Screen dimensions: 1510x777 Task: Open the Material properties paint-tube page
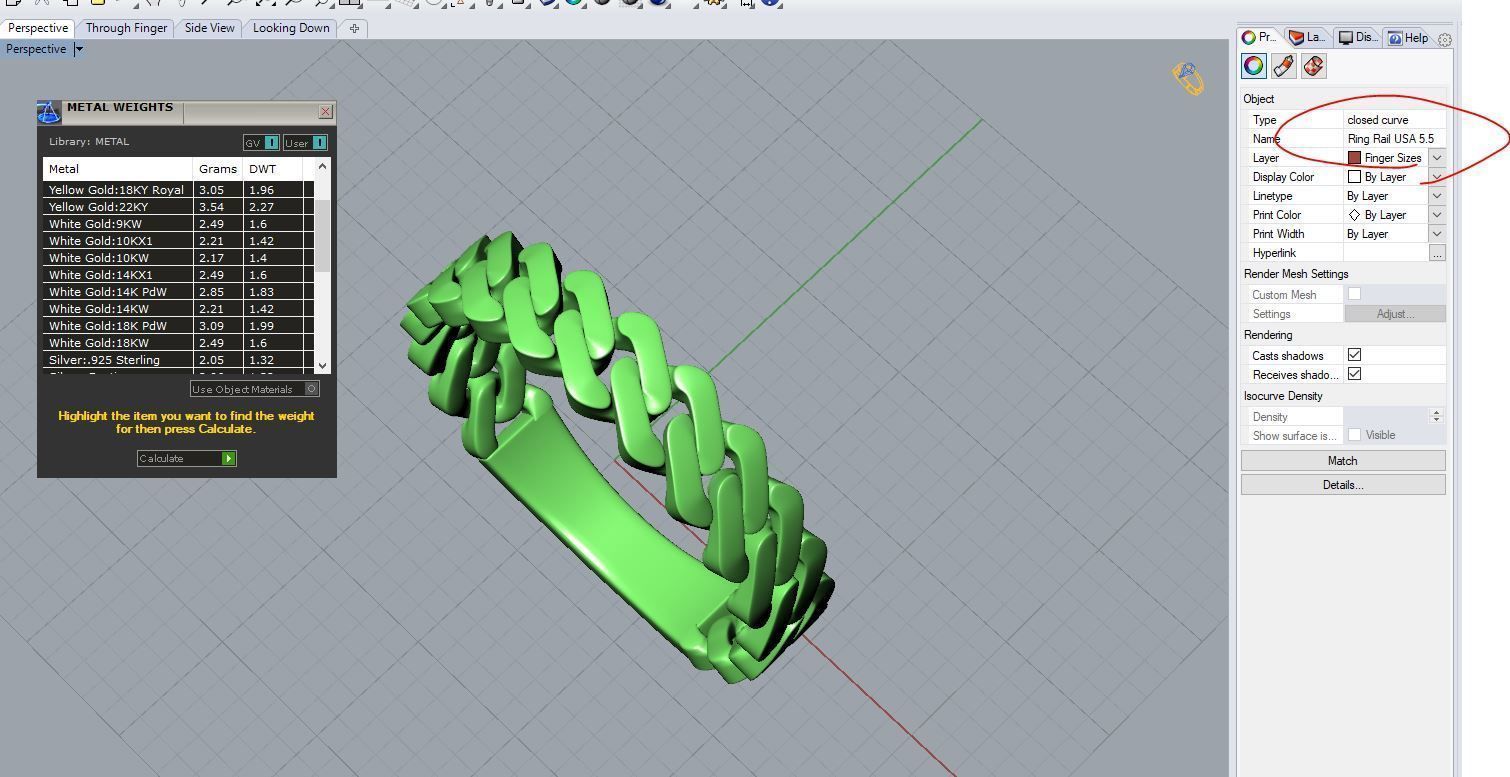(x=1284, y=66)
